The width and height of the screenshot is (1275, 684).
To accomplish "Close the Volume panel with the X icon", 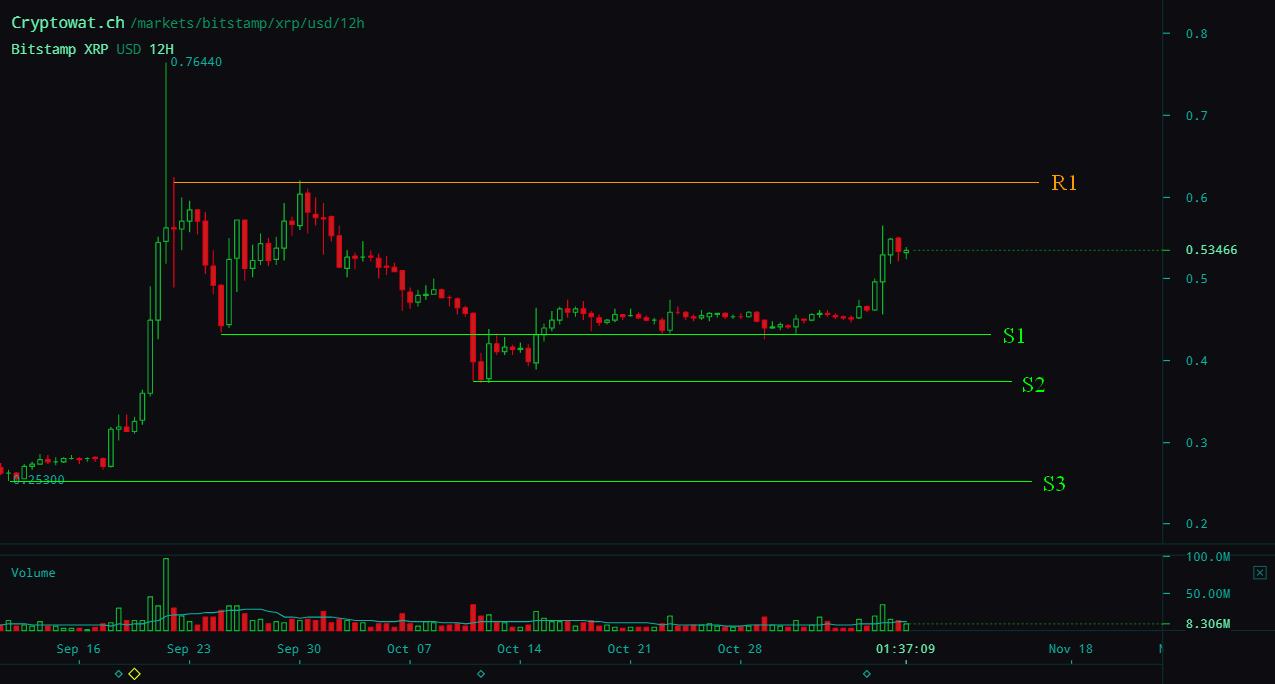I will (x=1259, y=573).
